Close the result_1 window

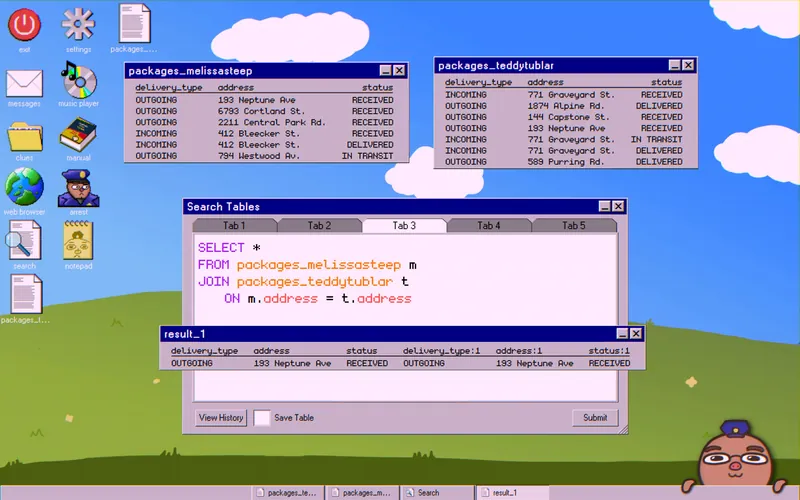coord(636,334)
